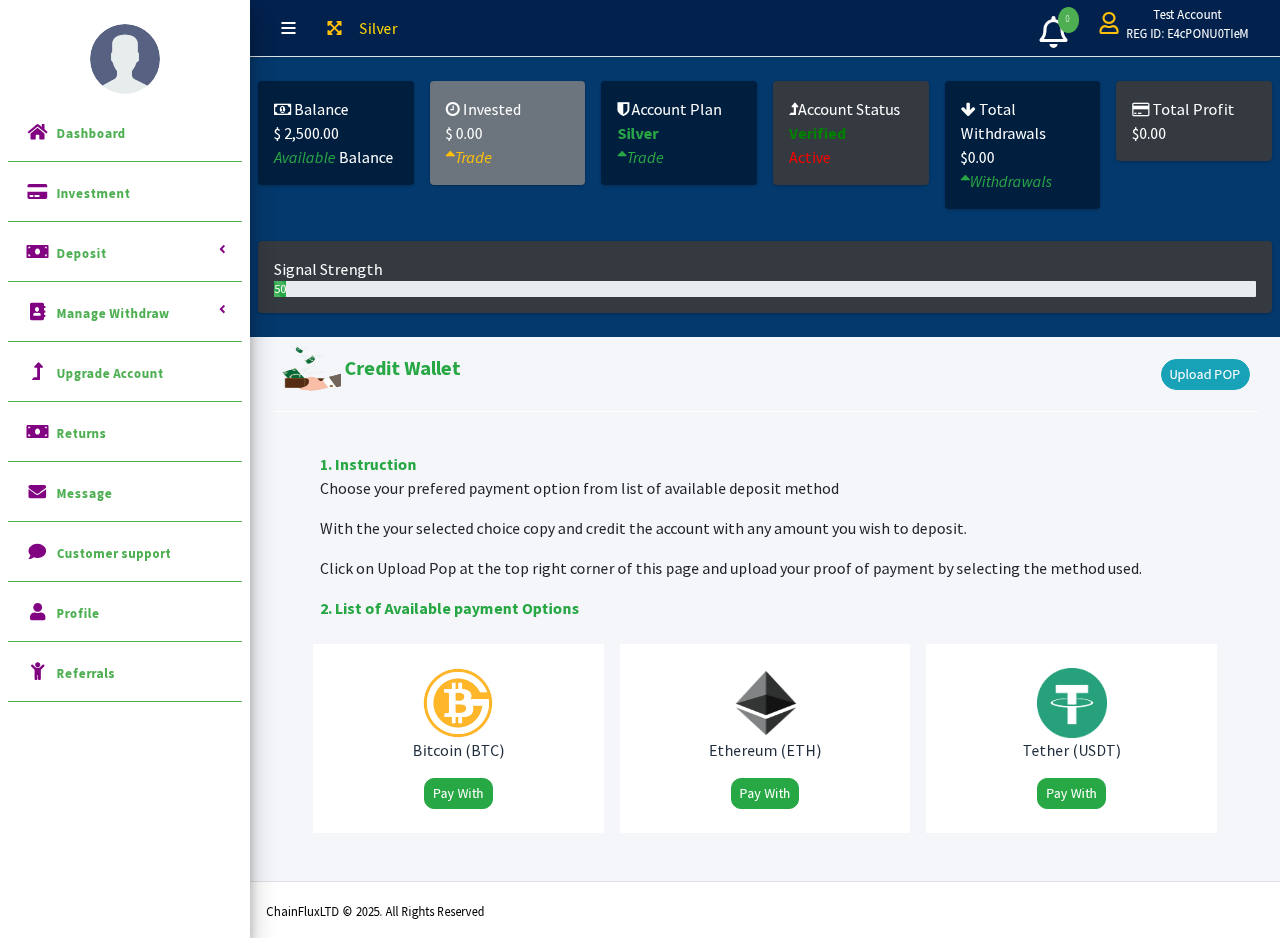Click the Ethereum logo icon

(765, 703)
